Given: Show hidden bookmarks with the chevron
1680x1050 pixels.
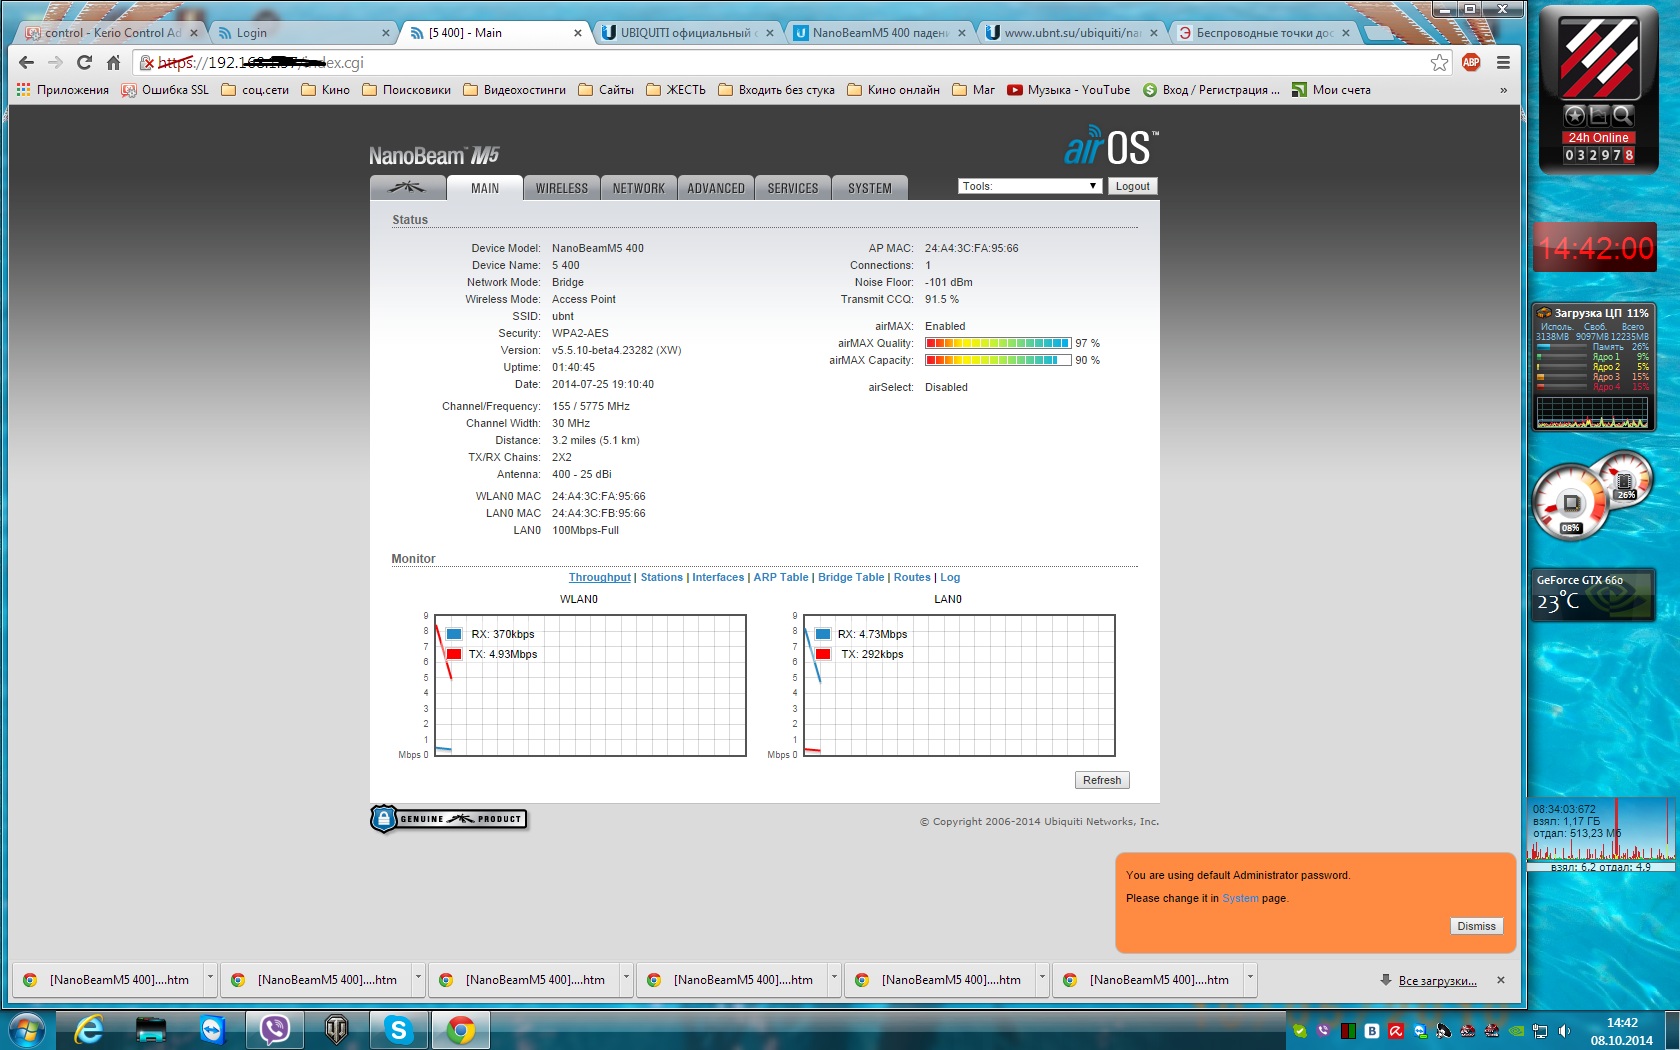Looking at the screenshot, I should [1503, 90].
